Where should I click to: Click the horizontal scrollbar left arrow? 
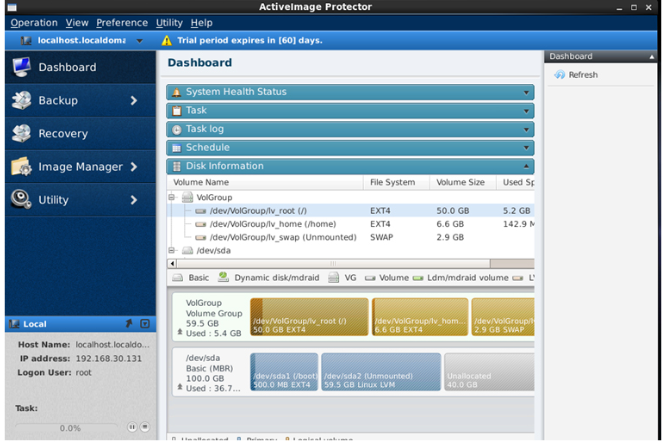(172, 263)
